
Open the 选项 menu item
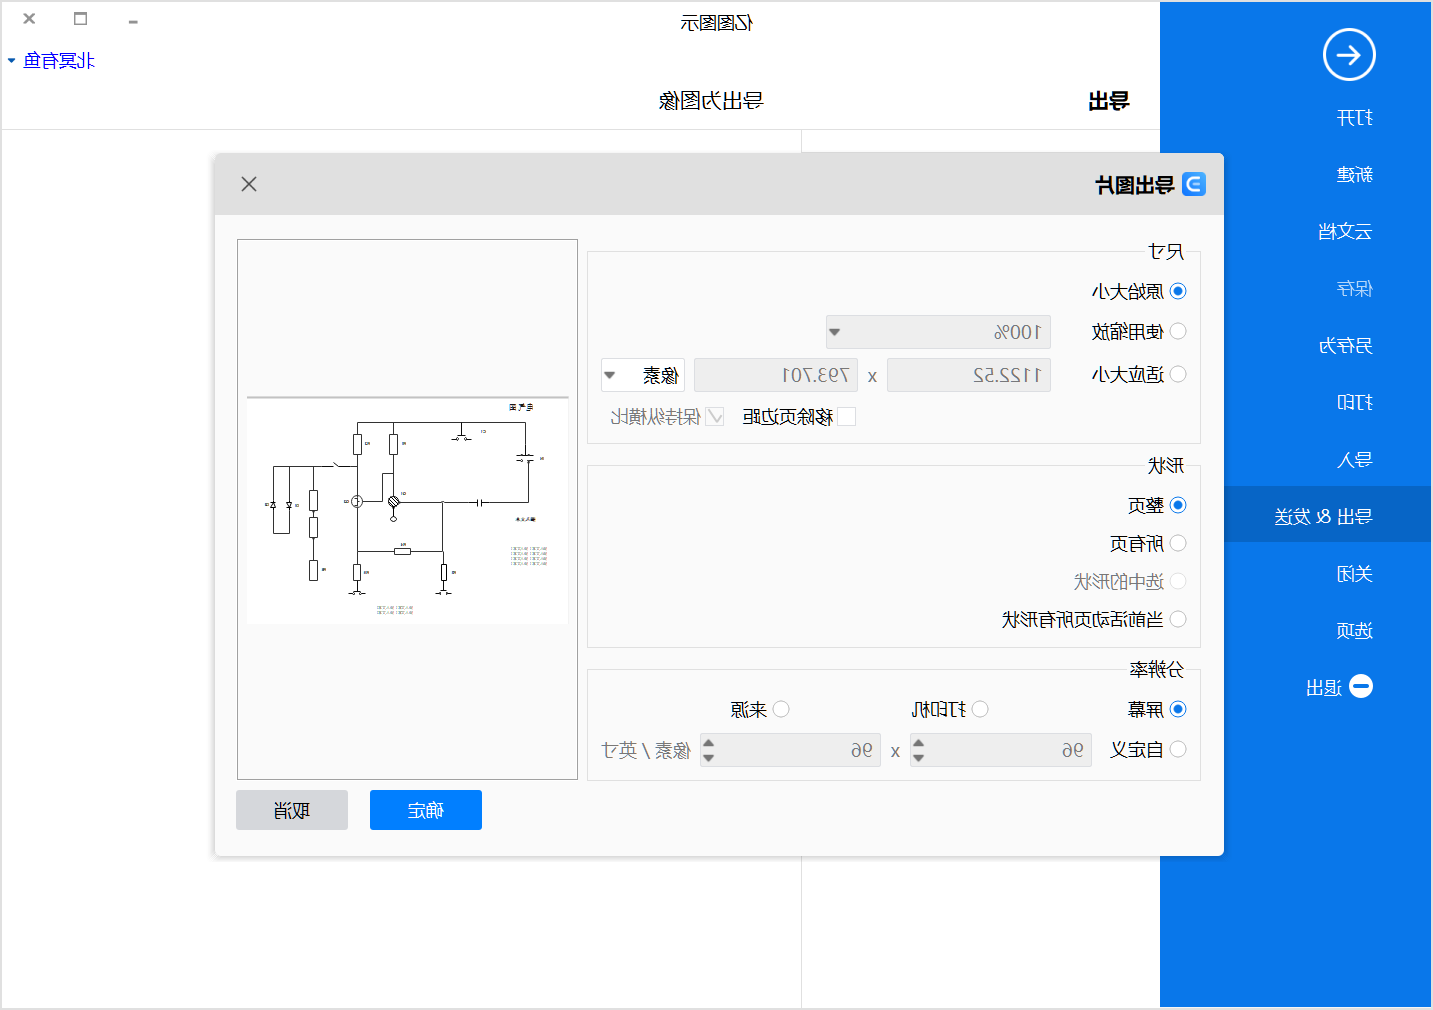1355,631
